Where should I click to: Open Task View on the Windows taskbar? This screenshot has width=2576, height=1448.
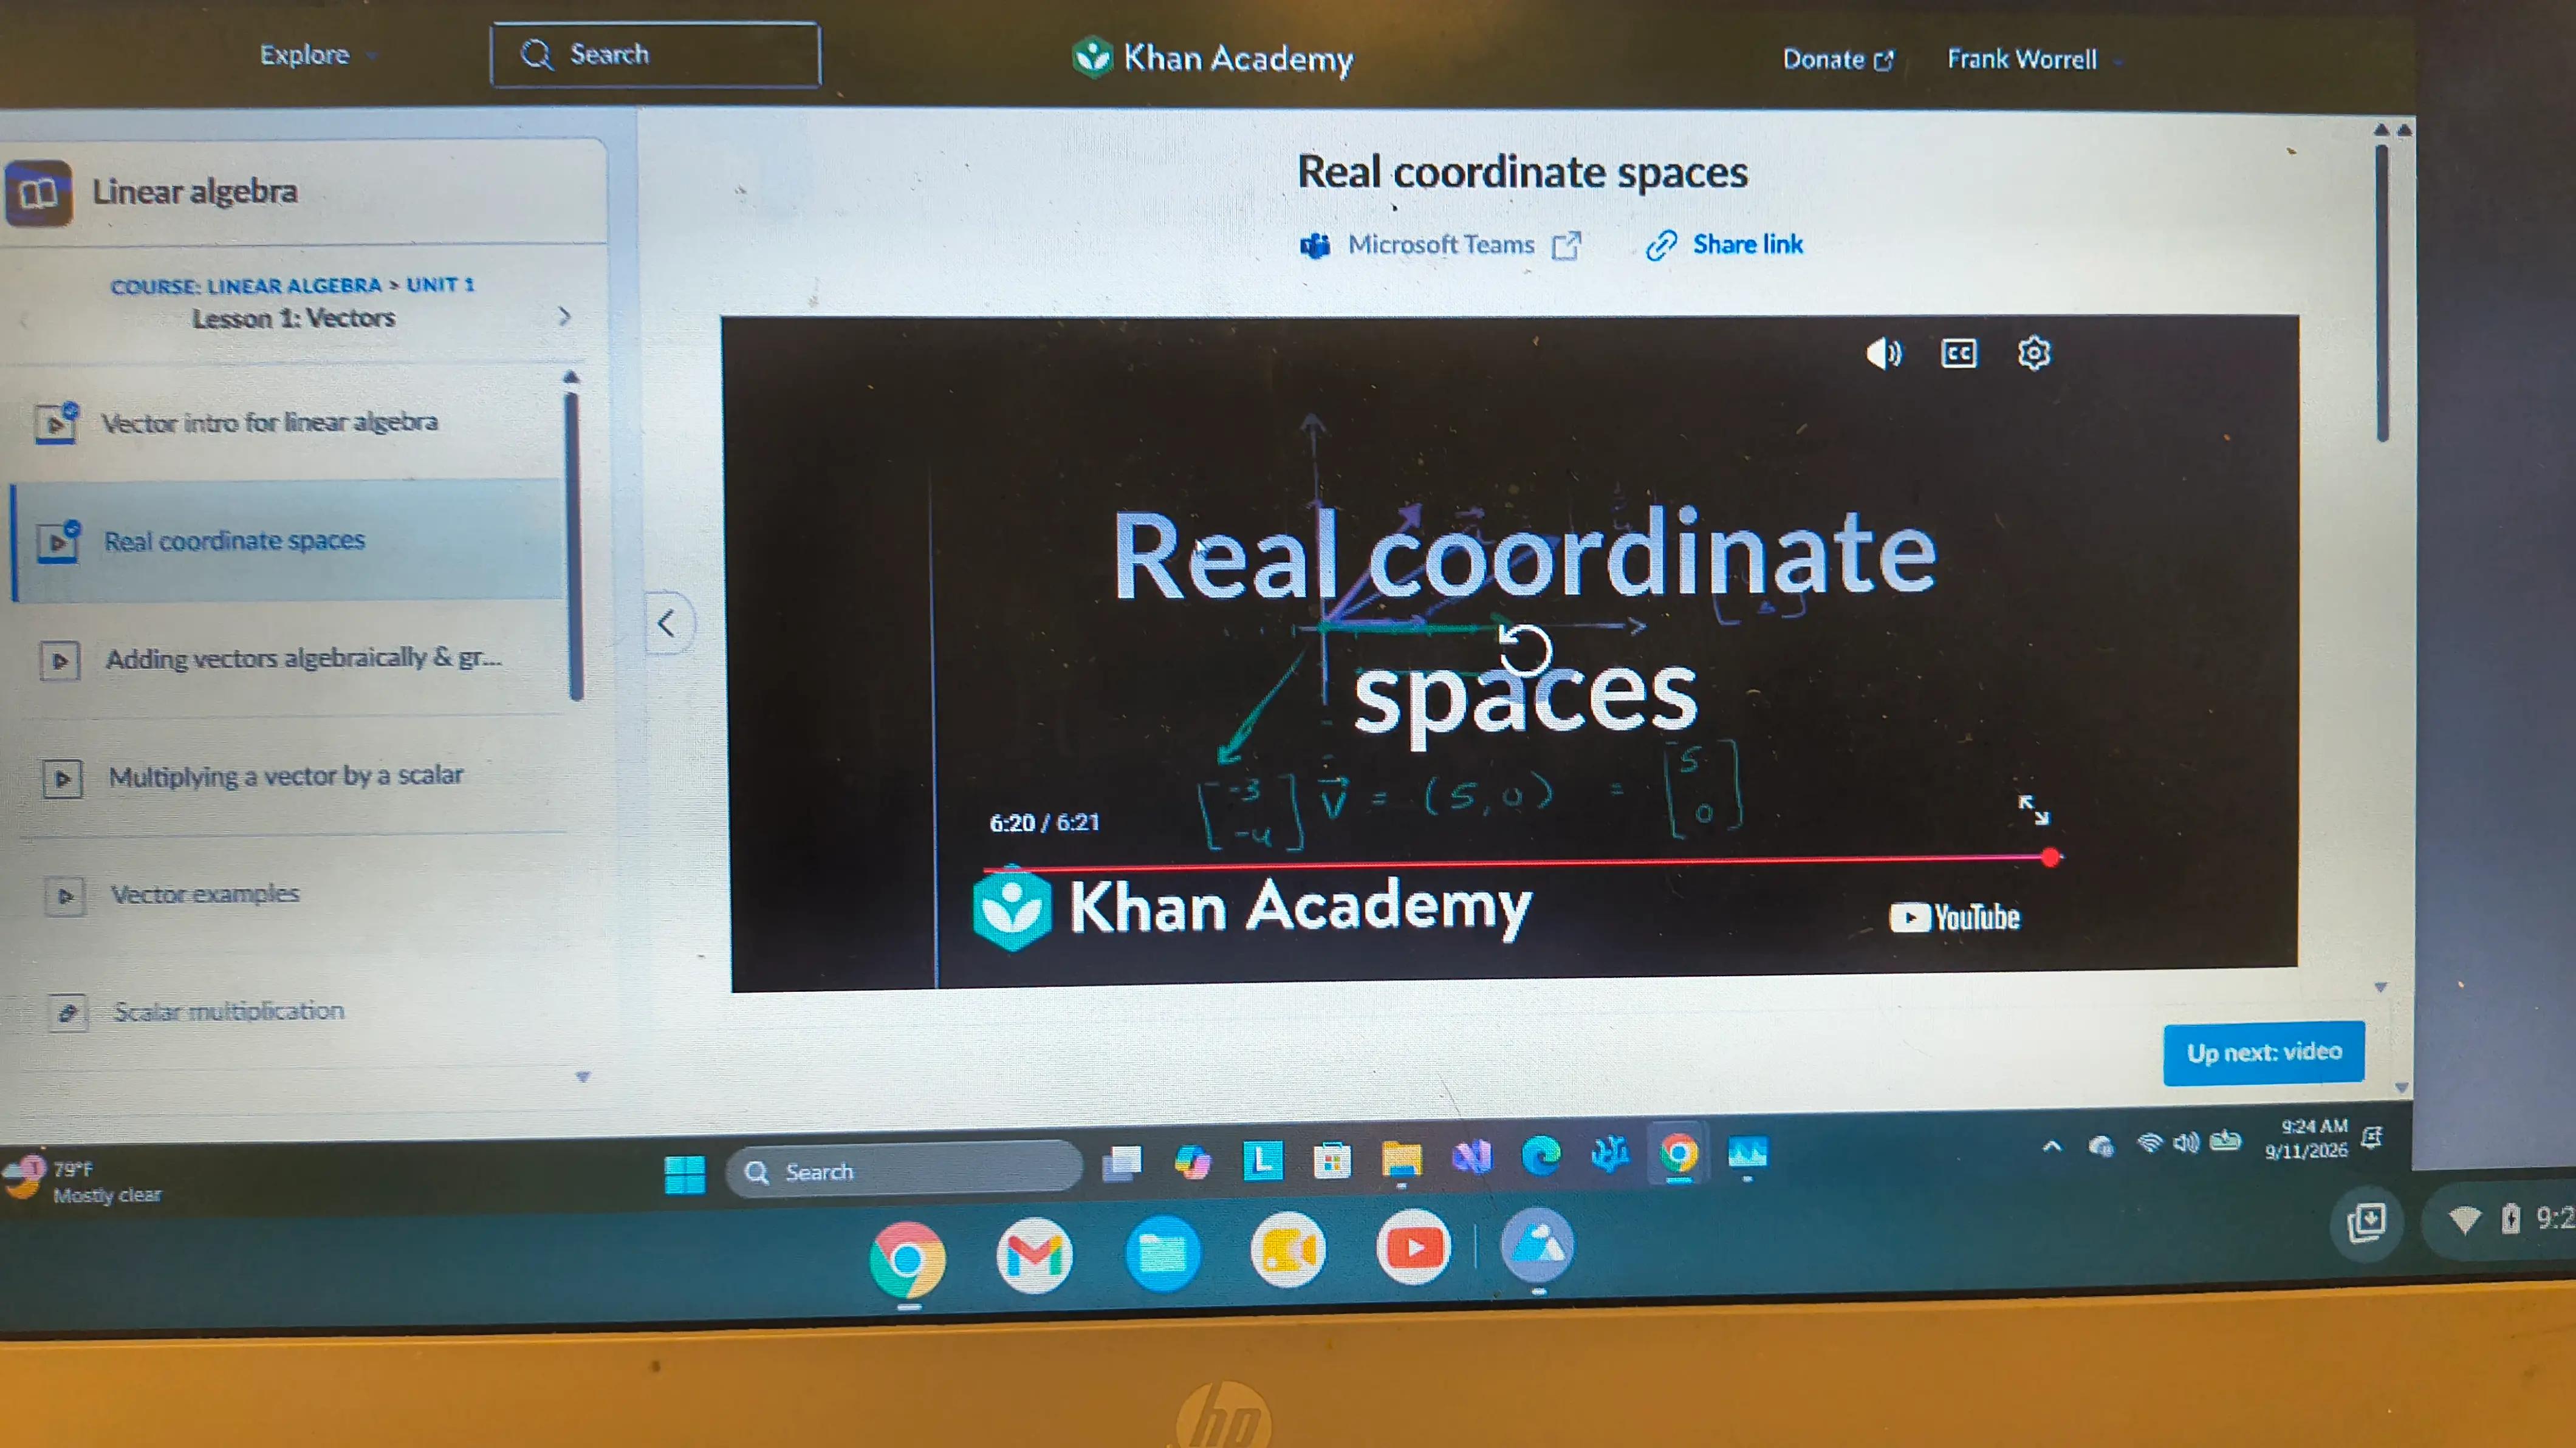tap(1122, 1164)
